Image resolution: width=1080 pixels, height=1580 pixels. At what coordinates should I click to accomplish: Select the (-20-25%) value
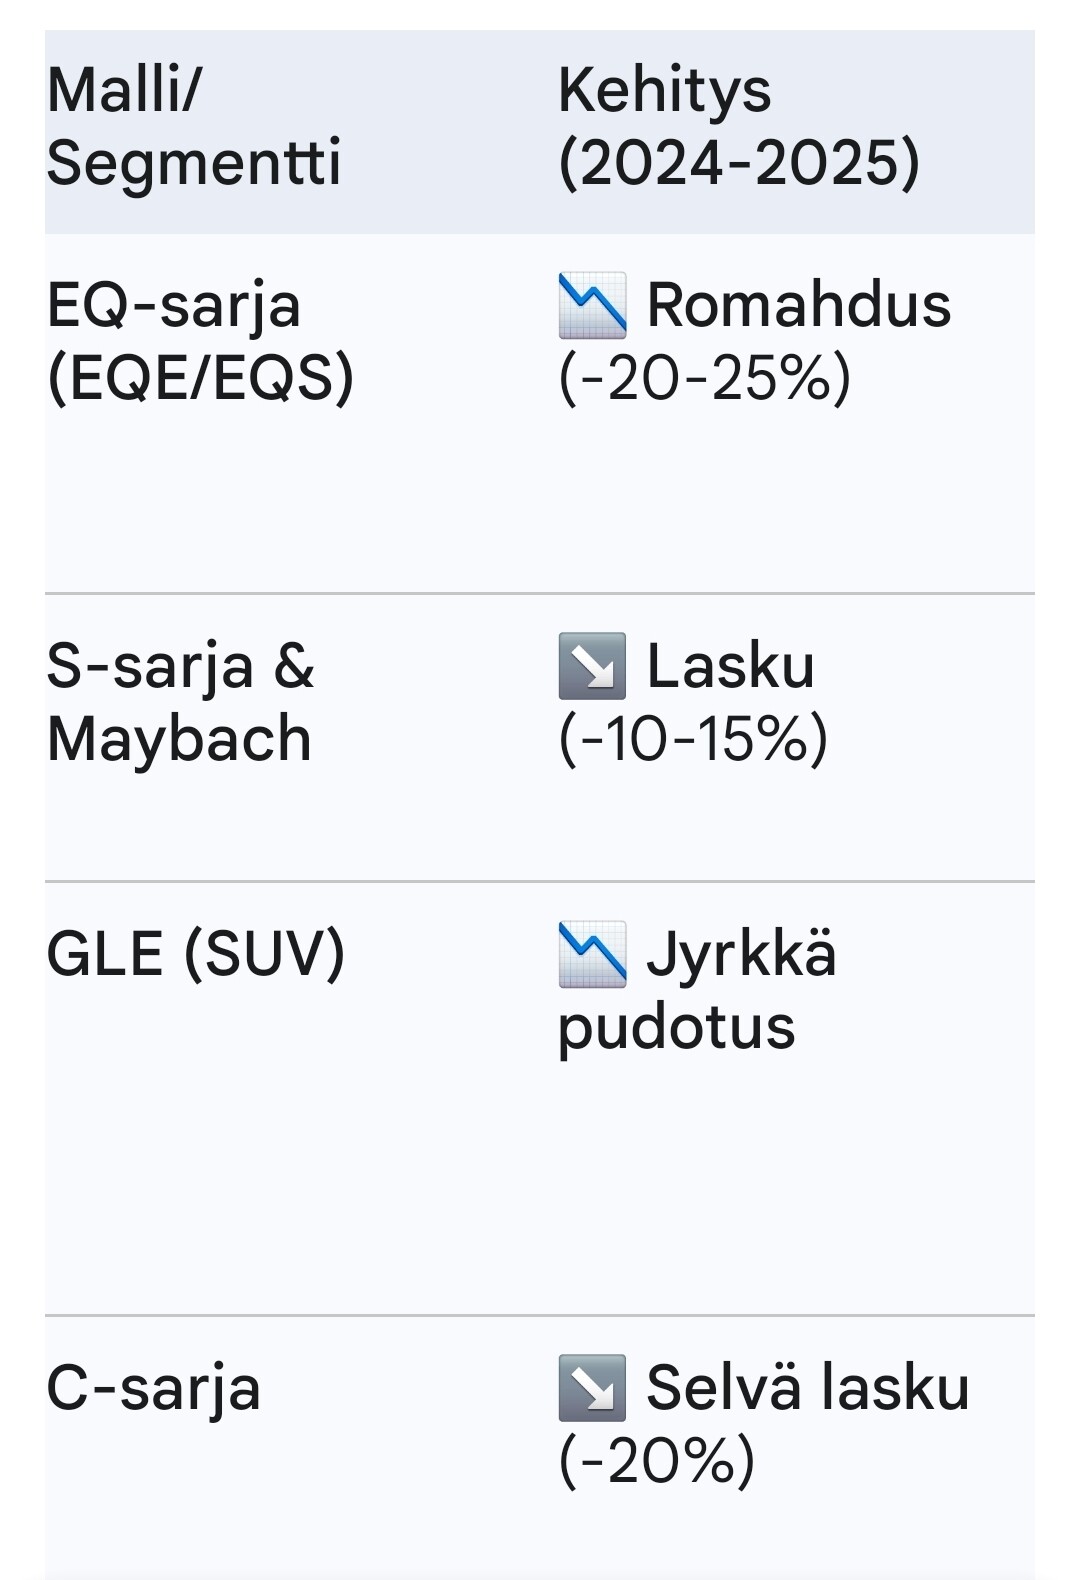coord(705,378)
